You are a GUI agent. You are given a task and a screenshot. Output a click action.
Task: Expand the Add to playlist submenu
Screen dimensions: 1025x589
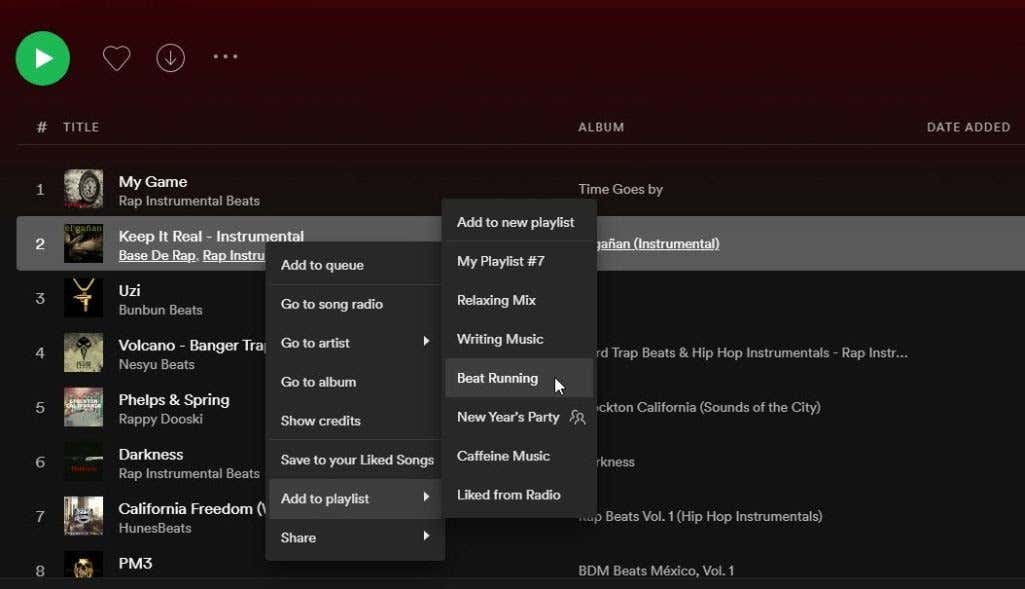click(x=355, y=498)
